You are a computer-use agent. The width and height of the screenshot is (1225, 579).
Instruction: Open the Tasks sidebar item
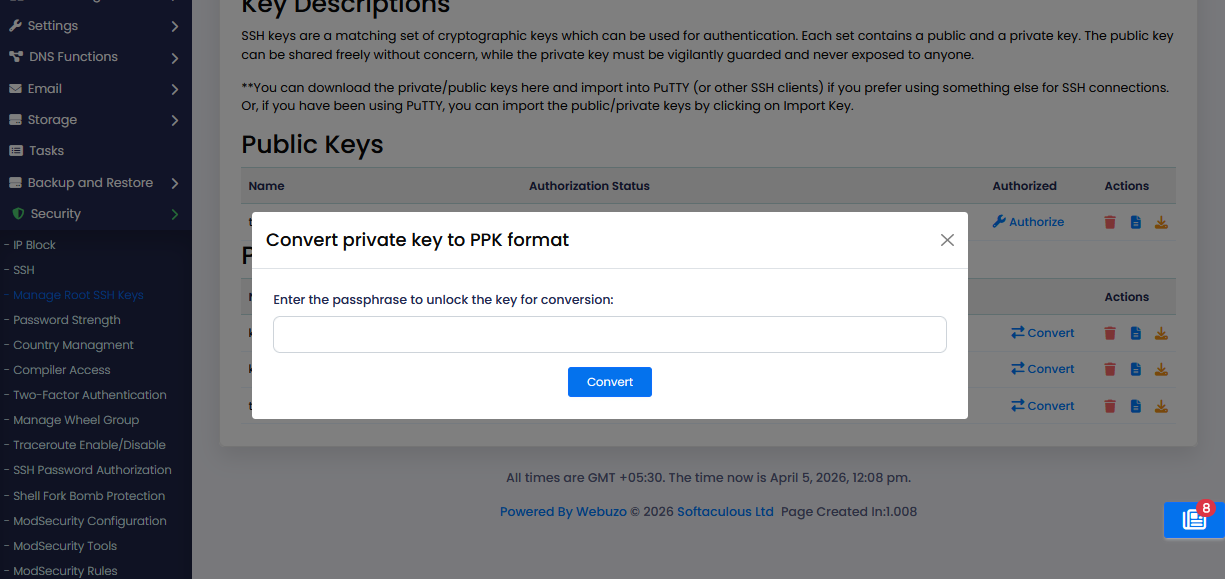click(x=46, y=150)
